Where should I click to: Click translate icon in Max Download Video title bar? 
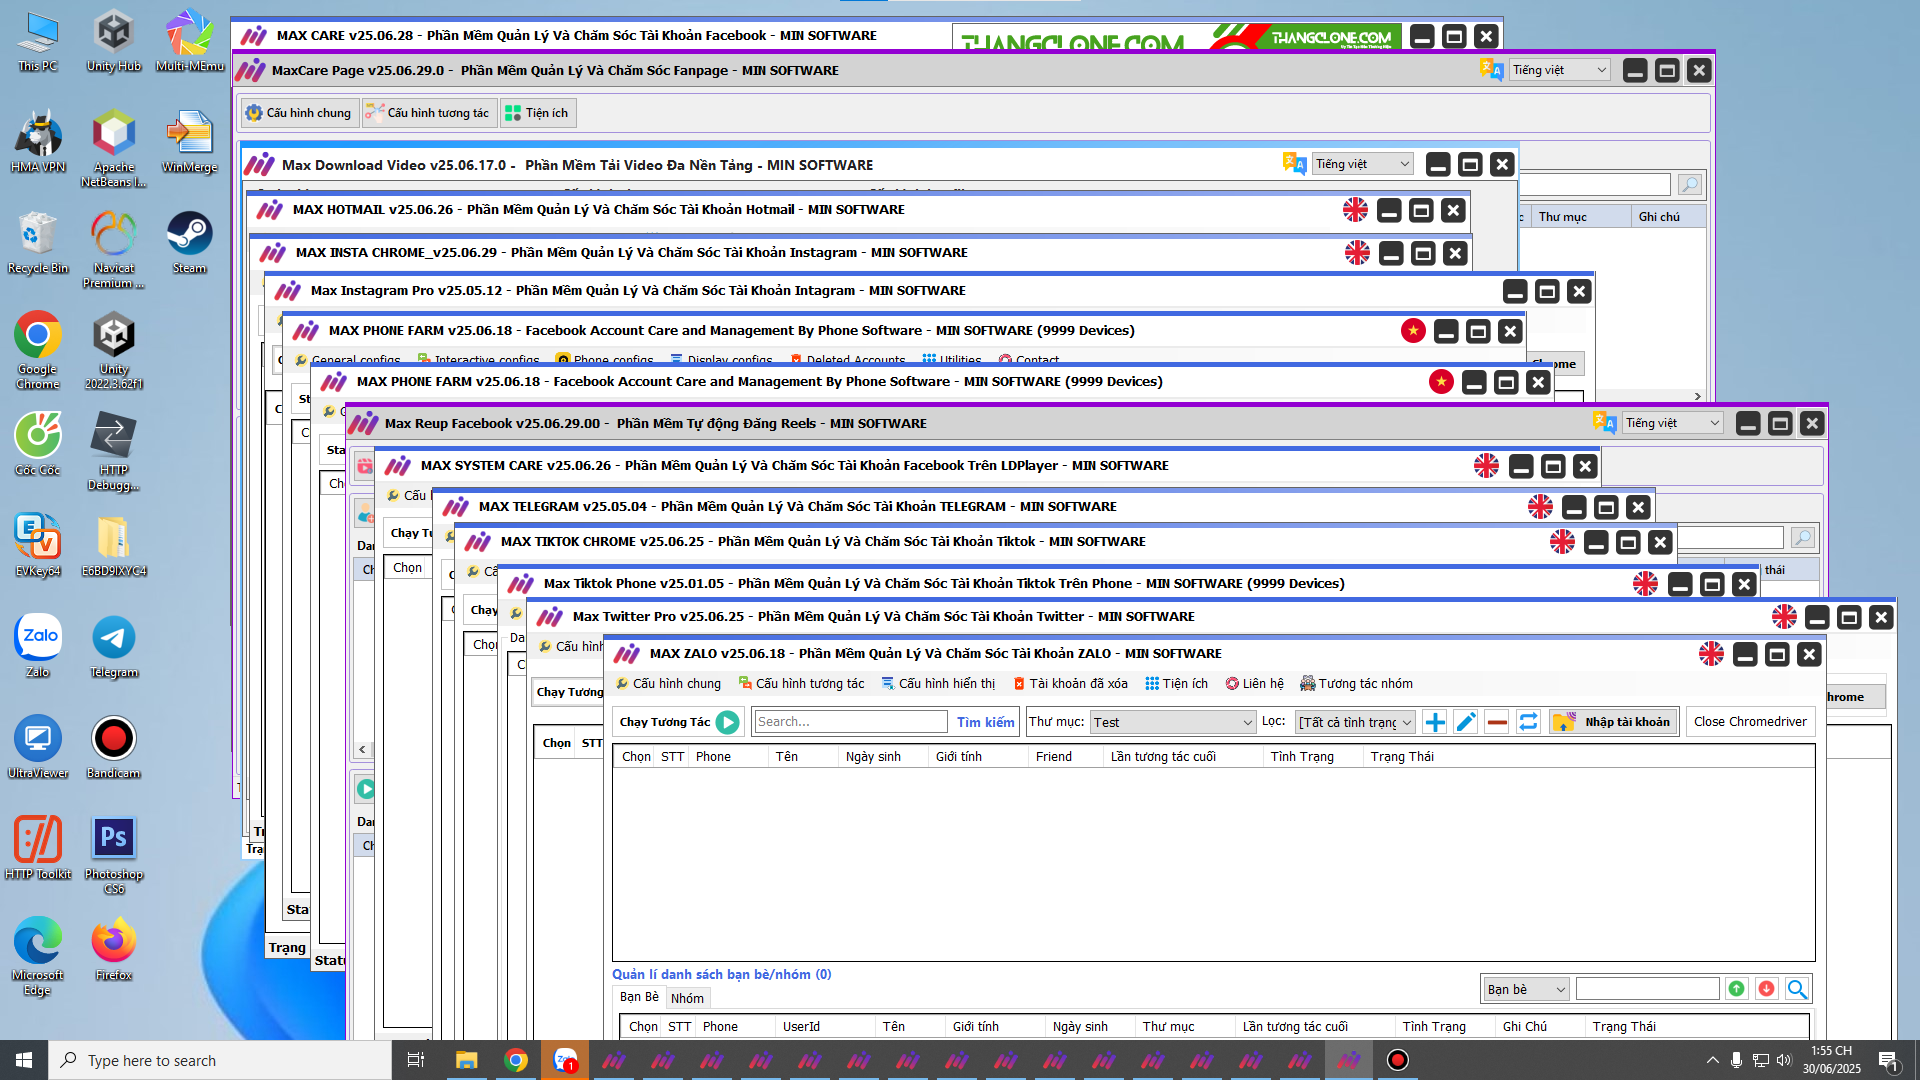click(1295, 164)
